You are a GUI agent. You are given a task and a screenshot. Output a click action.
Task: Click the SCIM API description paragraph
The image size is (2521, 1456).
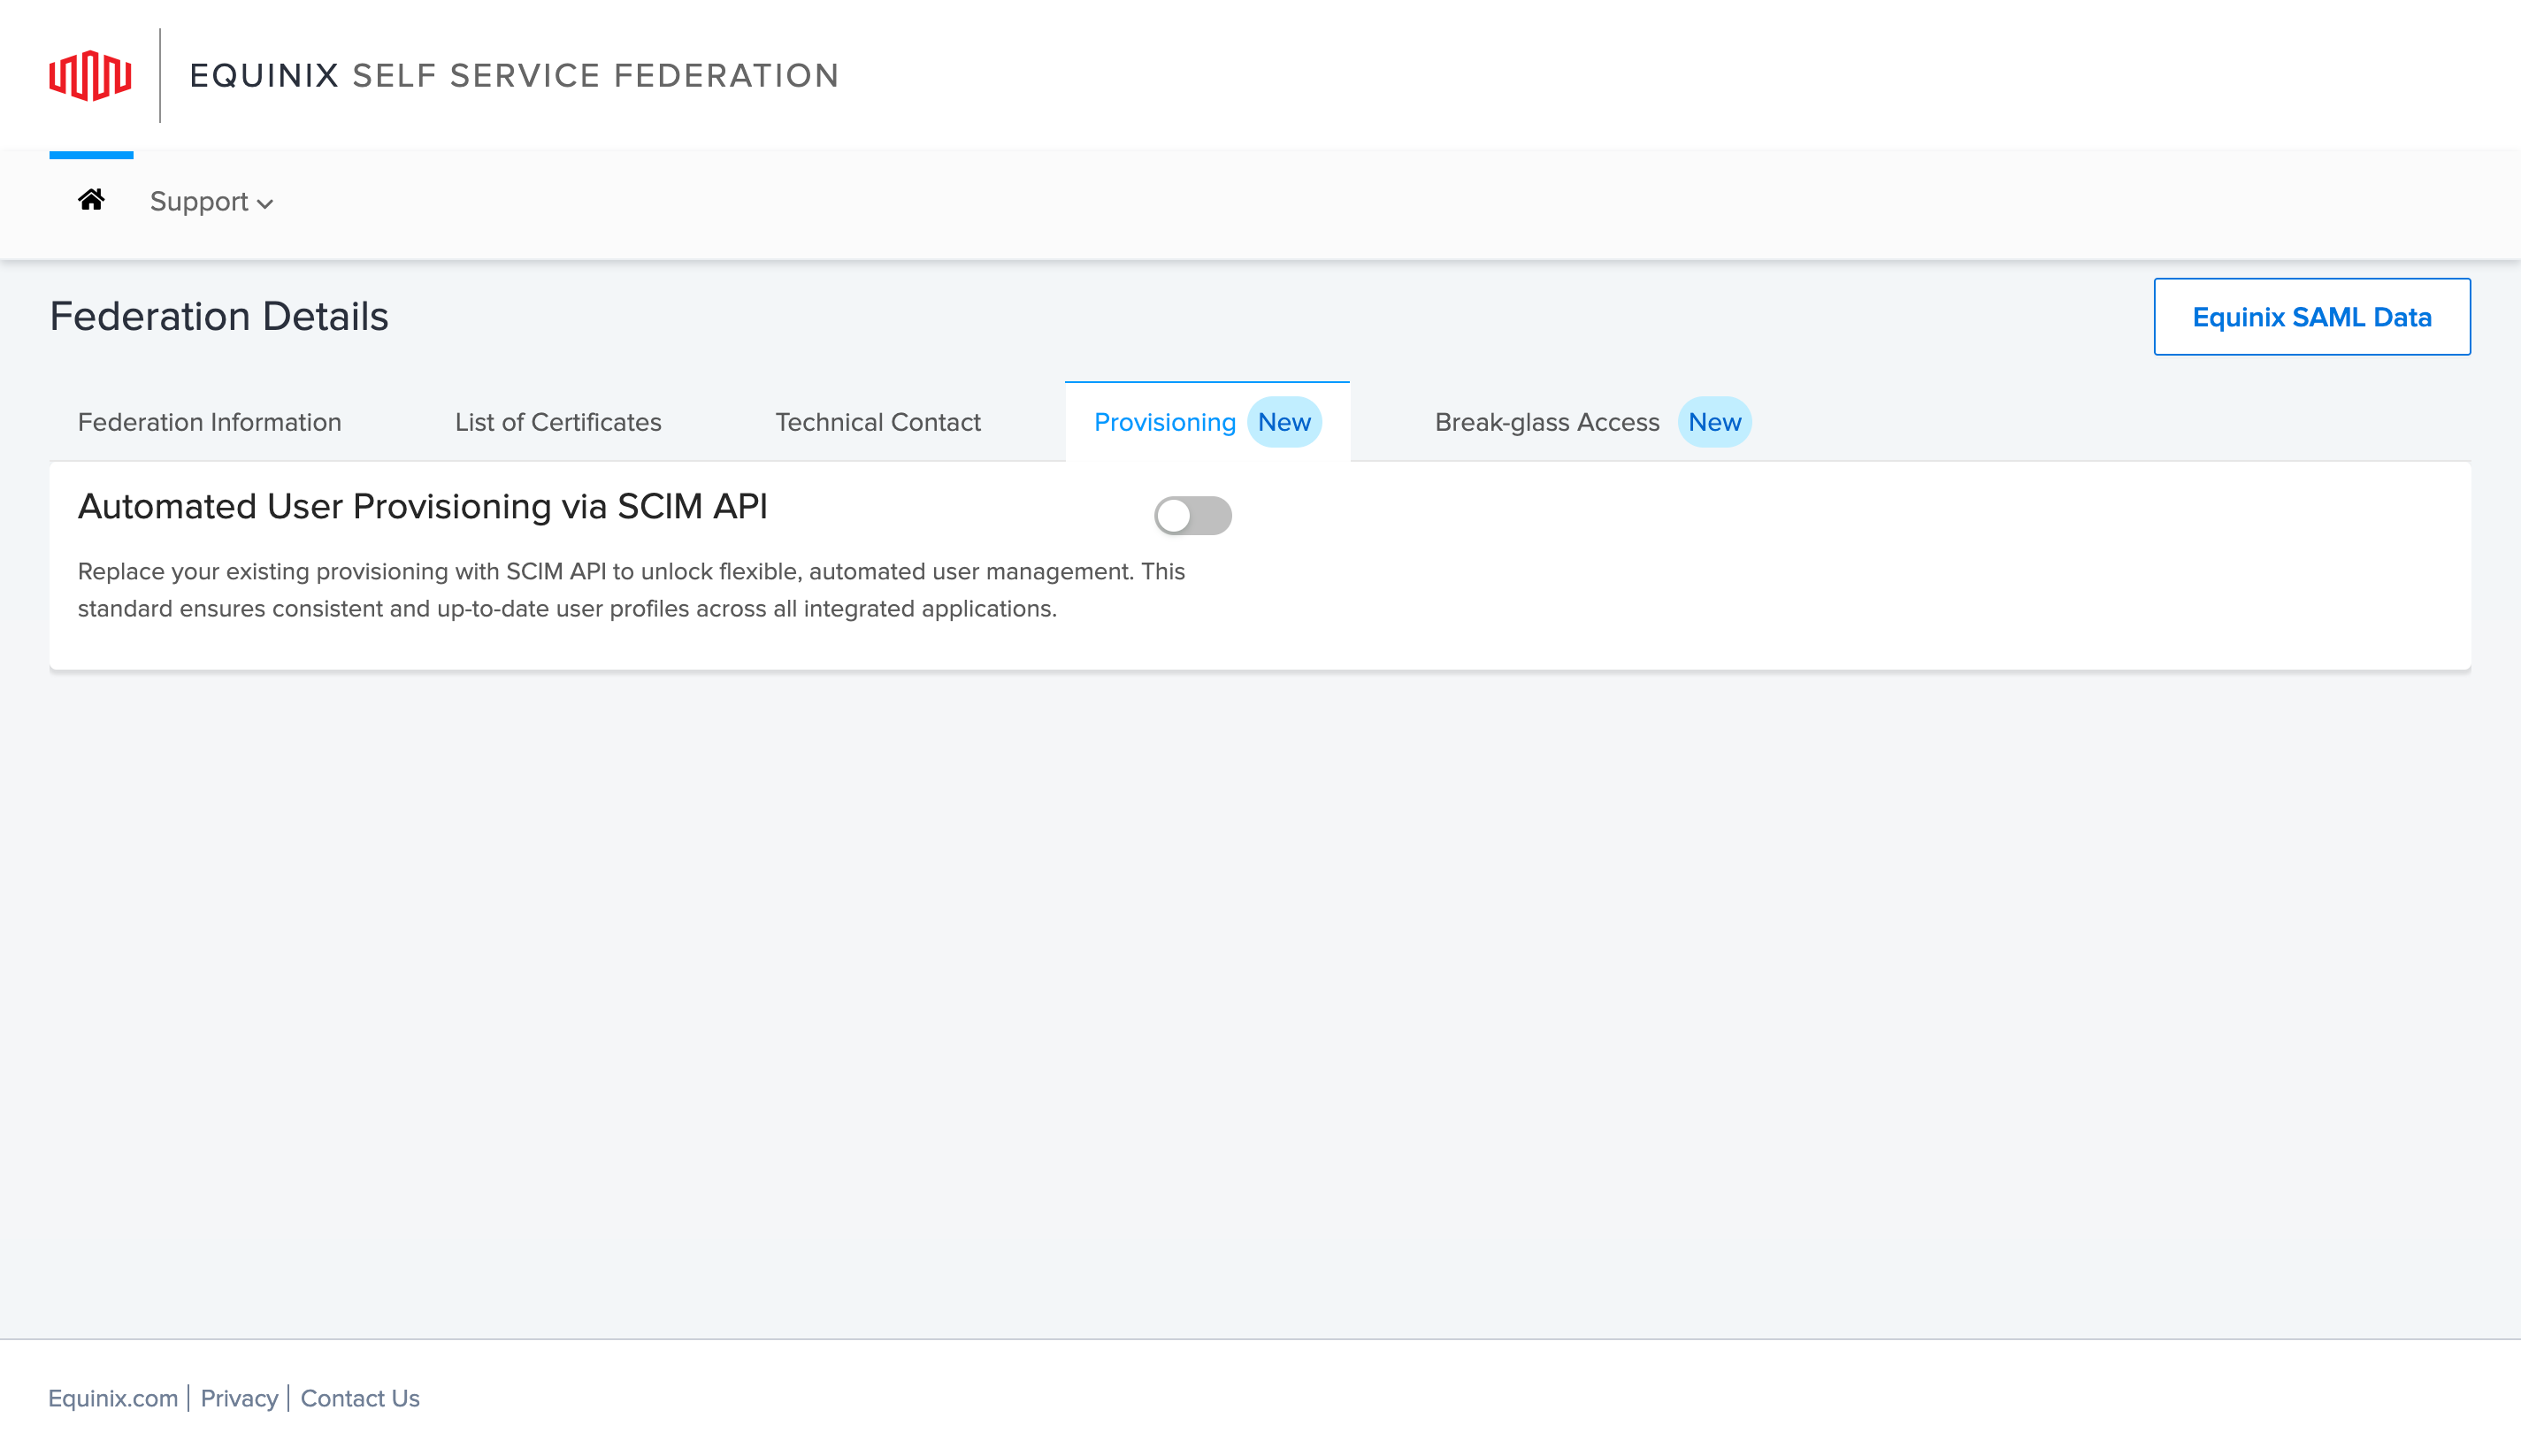coord(631,590)
